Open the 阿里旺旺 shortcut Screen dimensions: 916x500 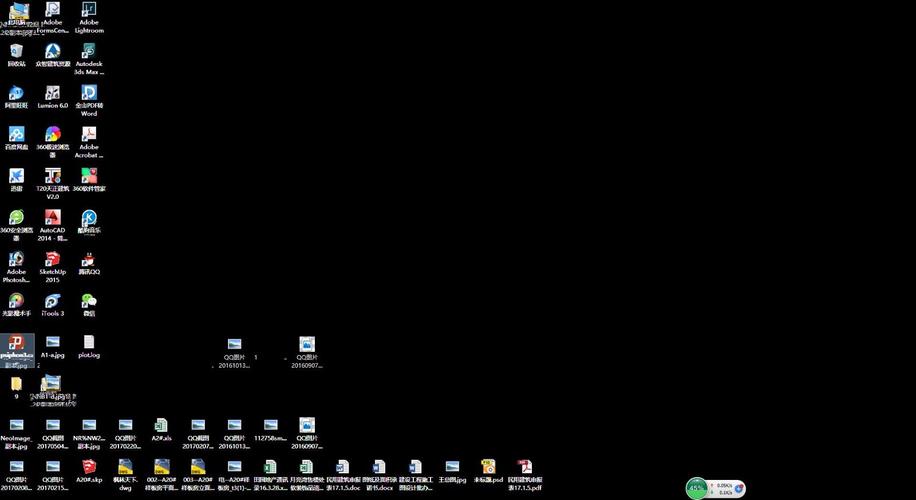pyautogui.click(x=16, y=97)
